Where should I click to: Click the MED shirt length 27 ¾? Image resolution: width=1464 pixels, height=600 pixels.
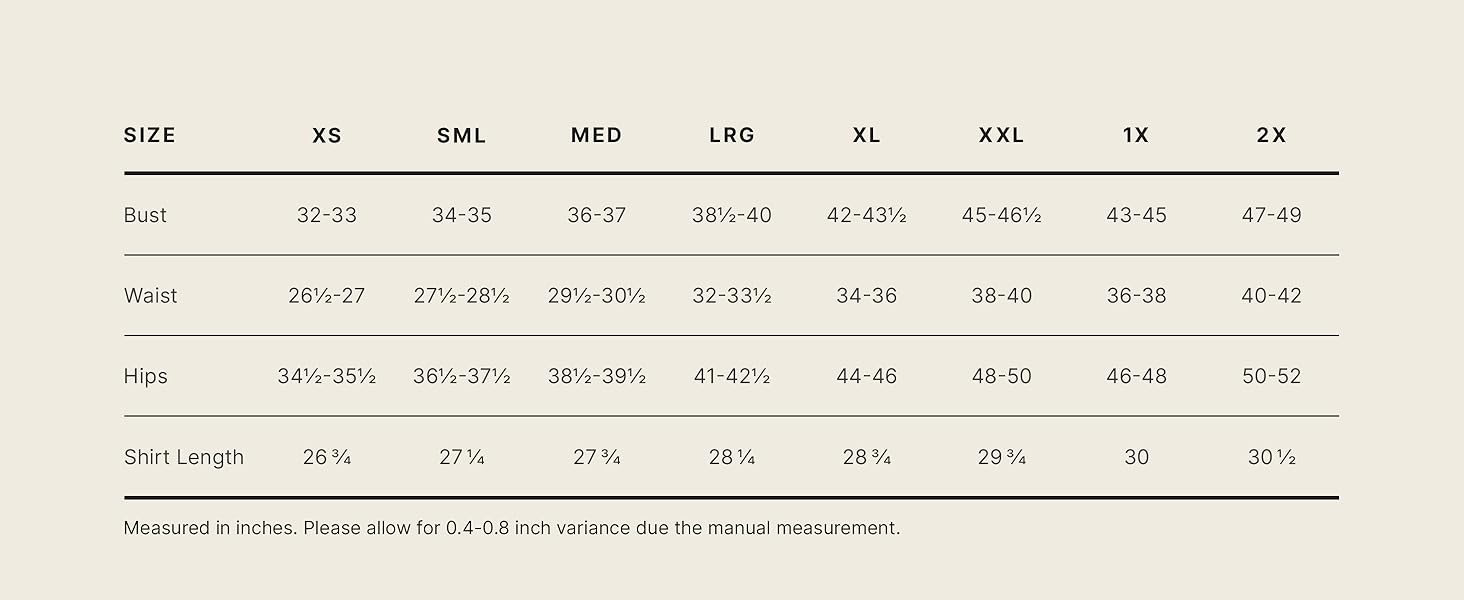(597, 457)
